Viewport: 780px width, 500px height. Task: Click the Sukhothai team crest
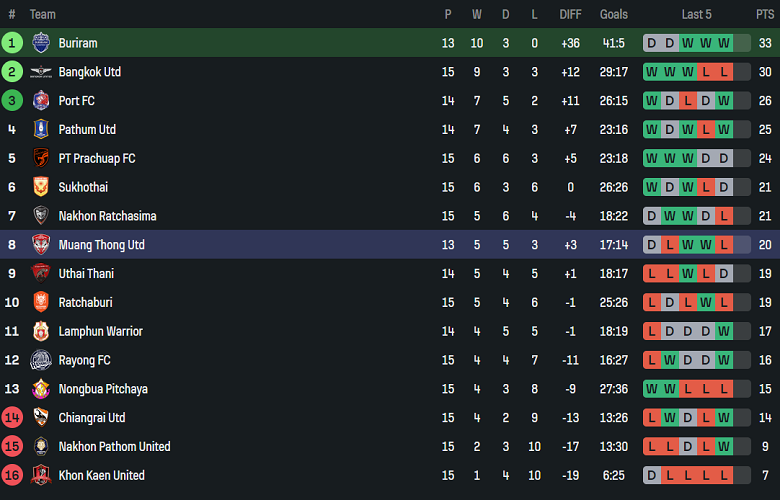(x=41, y=187)
